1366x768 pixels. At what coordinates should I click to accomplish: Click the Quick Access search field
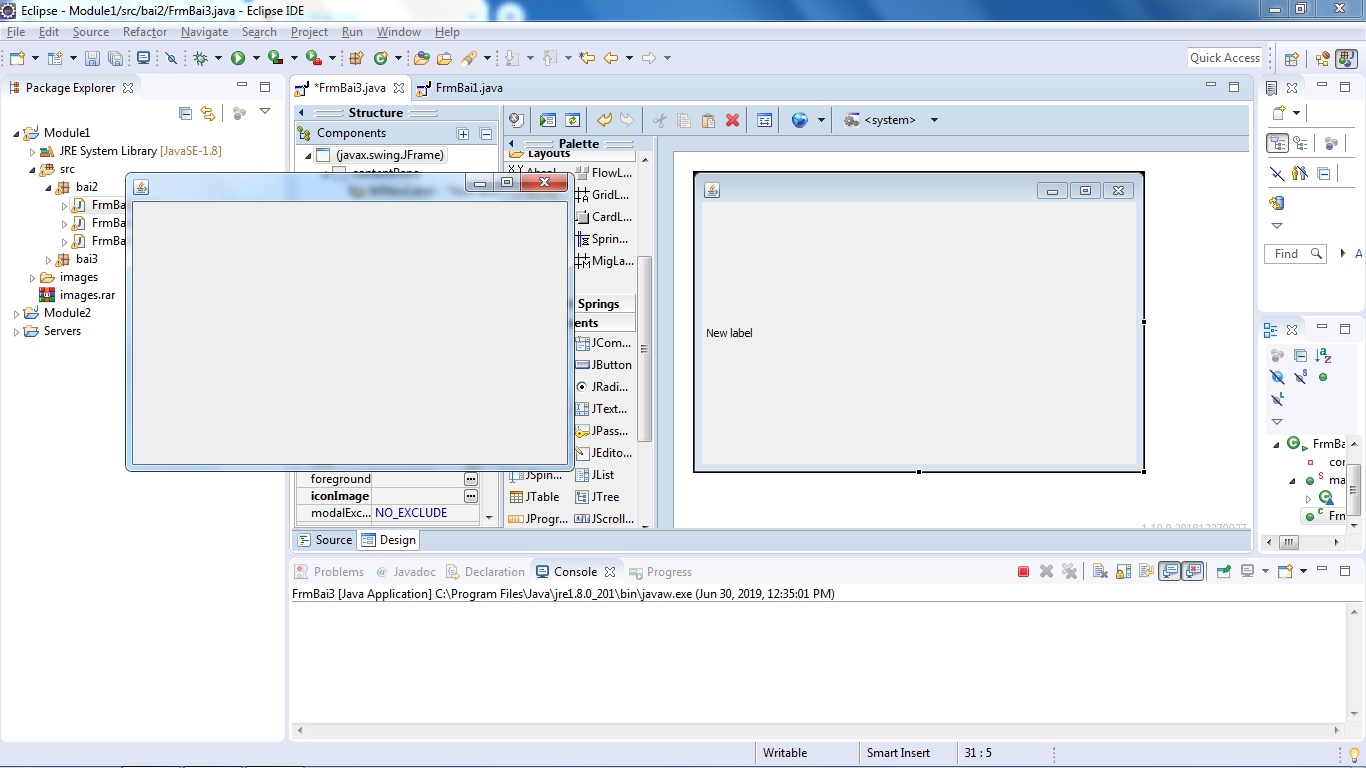(1224, 58)
